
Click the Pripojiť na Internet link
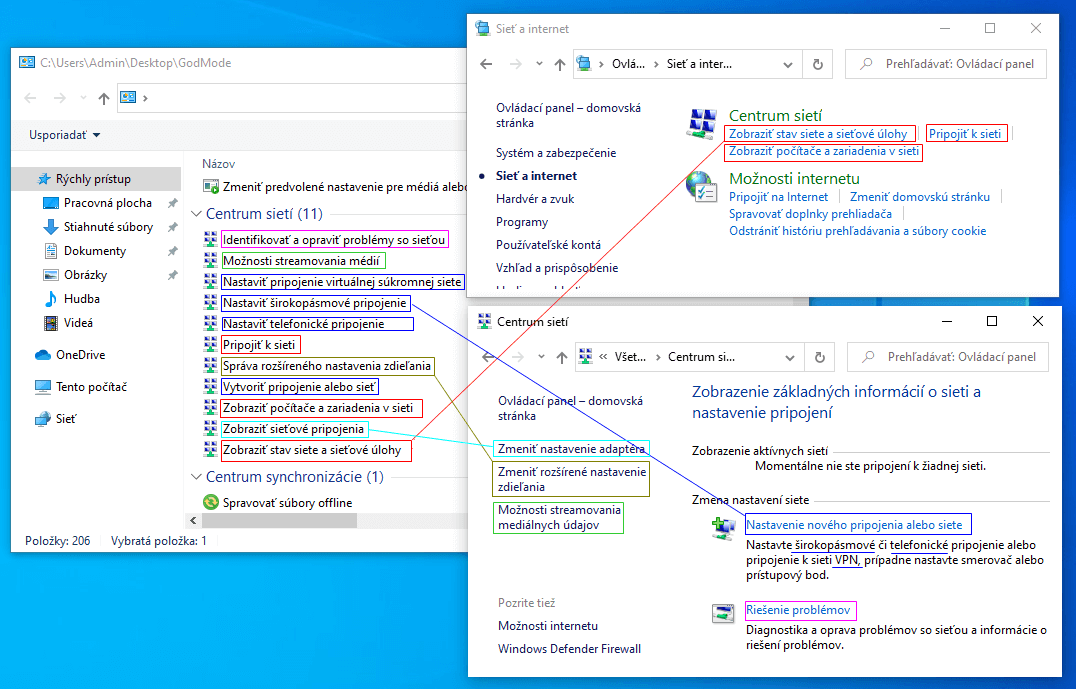[778, 197]
